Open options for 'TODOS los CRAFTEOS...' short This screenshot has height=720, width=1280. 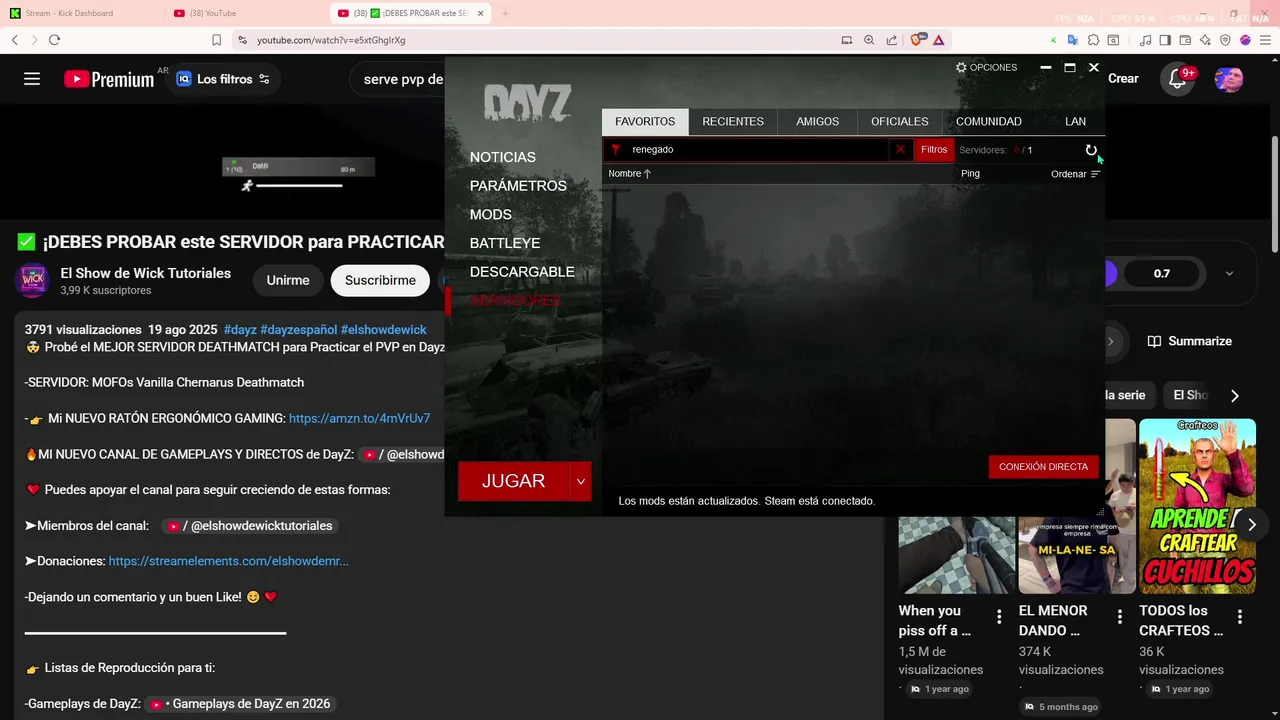1240,617
